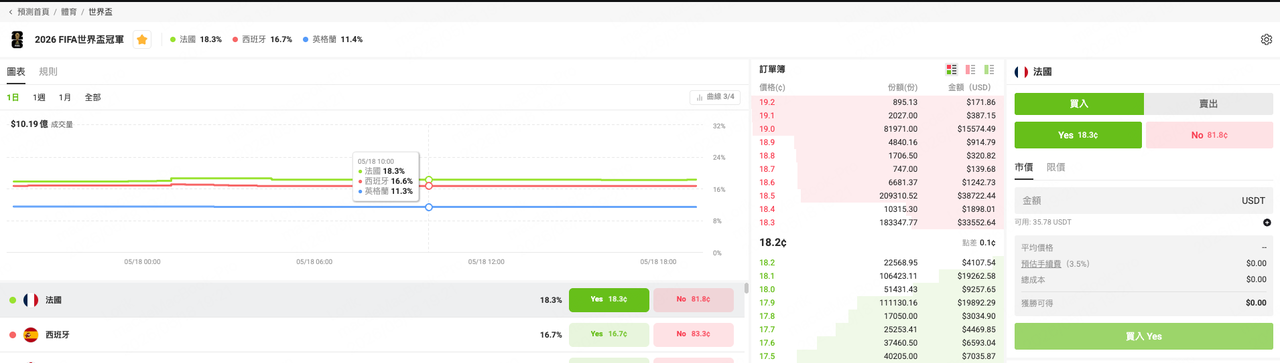1280x363 pixels.
Task: Click the buy order at price 17.9
Action: (877, 303)
